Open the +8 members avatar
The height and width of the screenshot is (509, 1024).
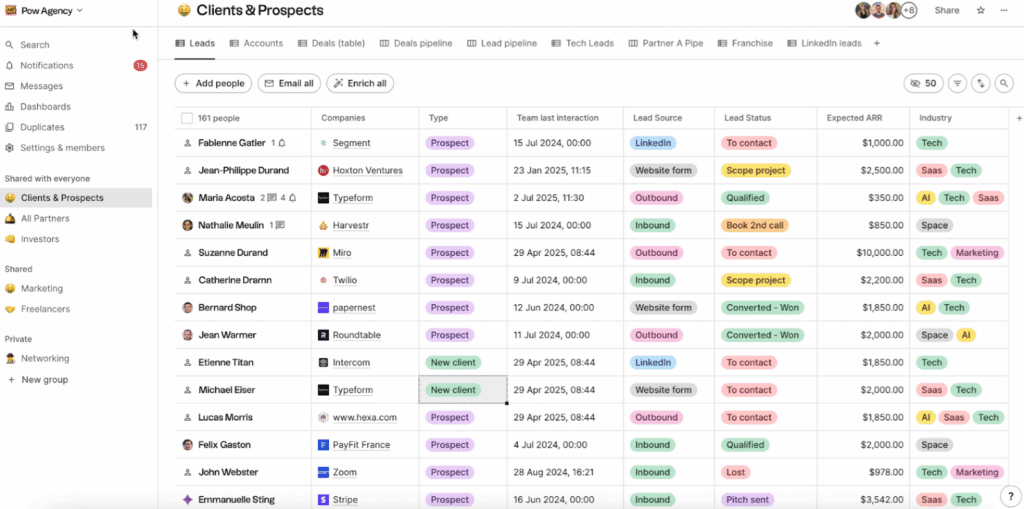coord(909,10)
